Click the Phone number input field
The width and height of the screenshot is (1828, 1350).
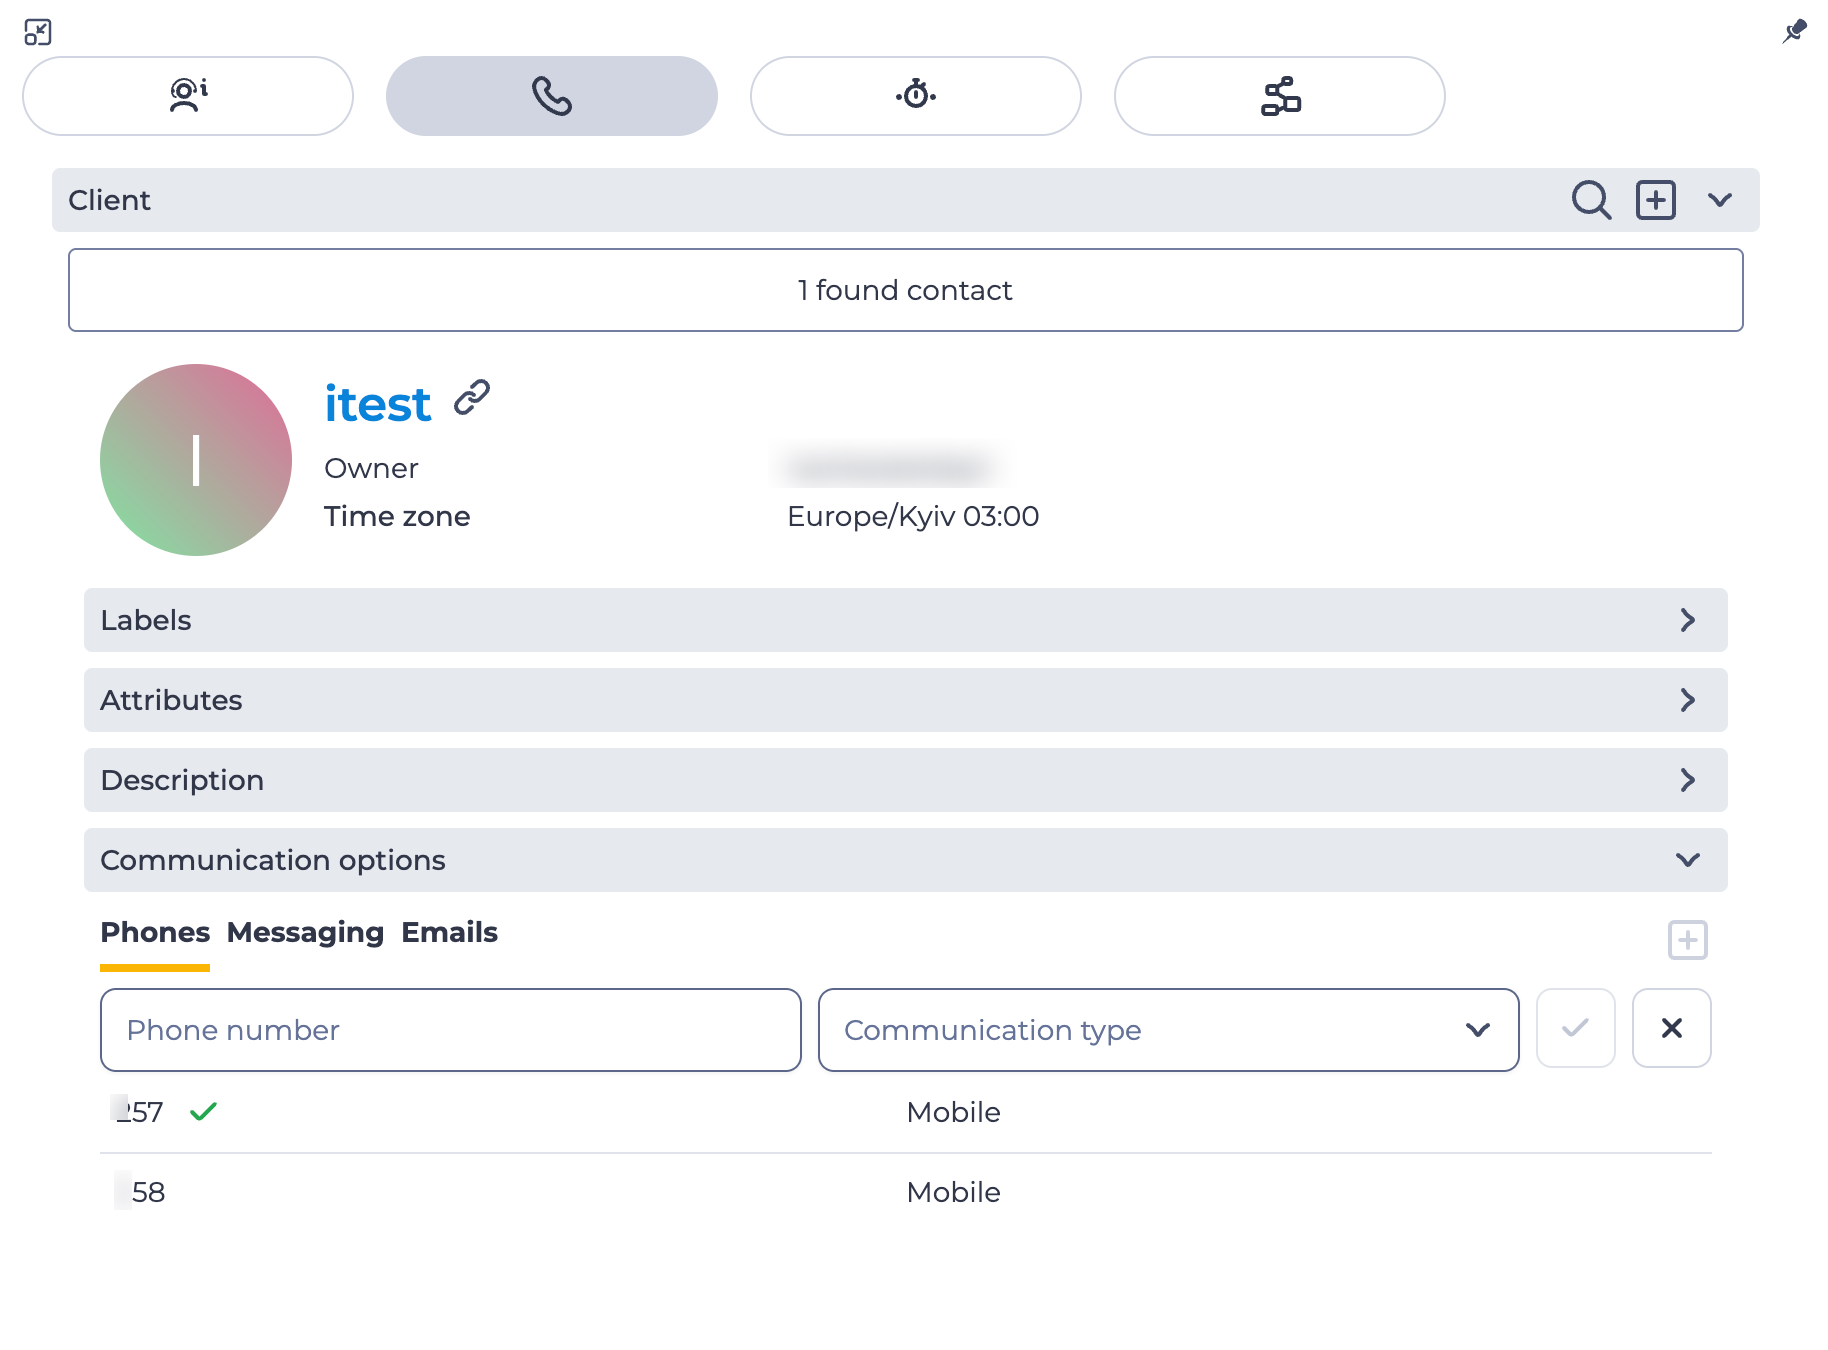451,1030
